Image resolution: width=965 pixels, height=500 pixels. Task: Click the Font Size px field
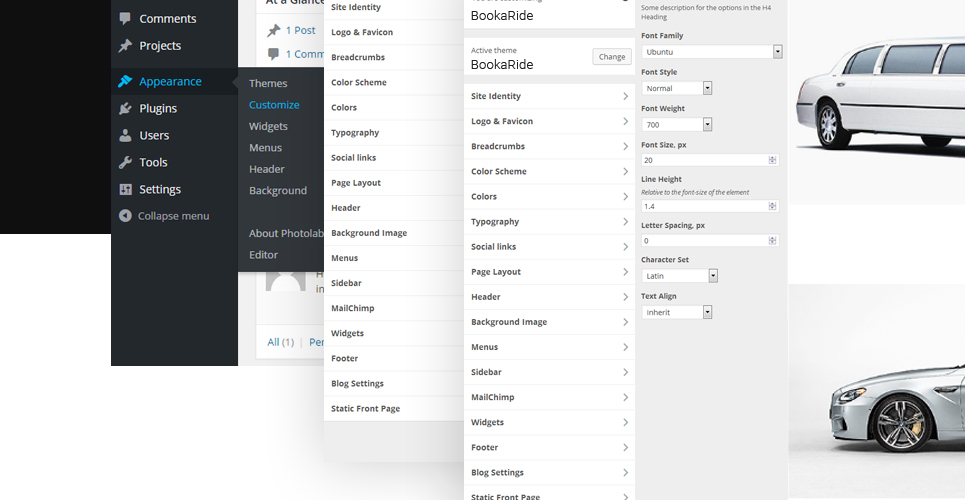(710, 160)
